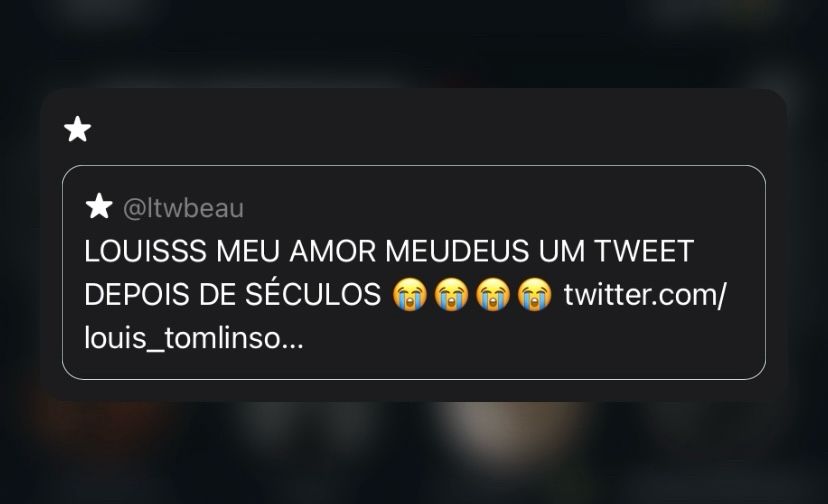Click the first crying emoji
Screen dimensions: 828x504
[410, 294]
